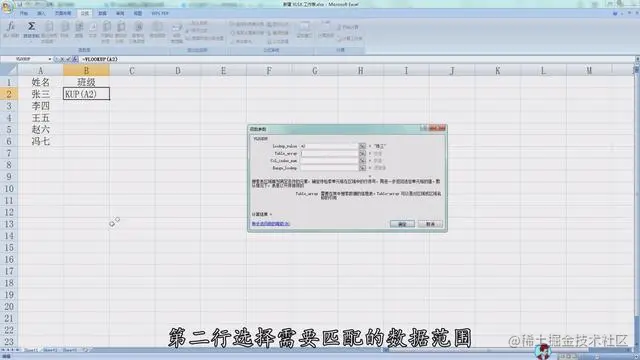Switch to the 插入 (Insert) ribbon tab

pyautogui.click(x=41, y=13)
